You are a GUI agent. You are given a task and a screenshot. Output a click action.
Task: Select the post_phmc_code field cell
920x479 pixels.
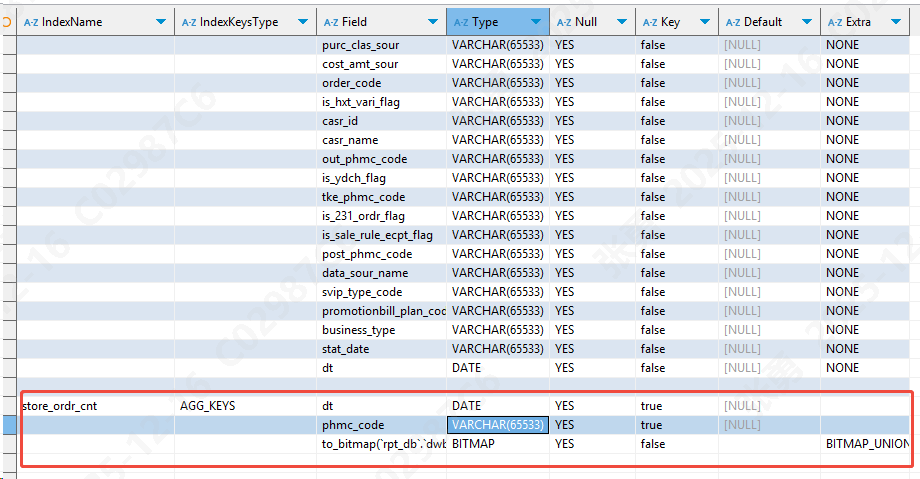[x=382, y=254]
